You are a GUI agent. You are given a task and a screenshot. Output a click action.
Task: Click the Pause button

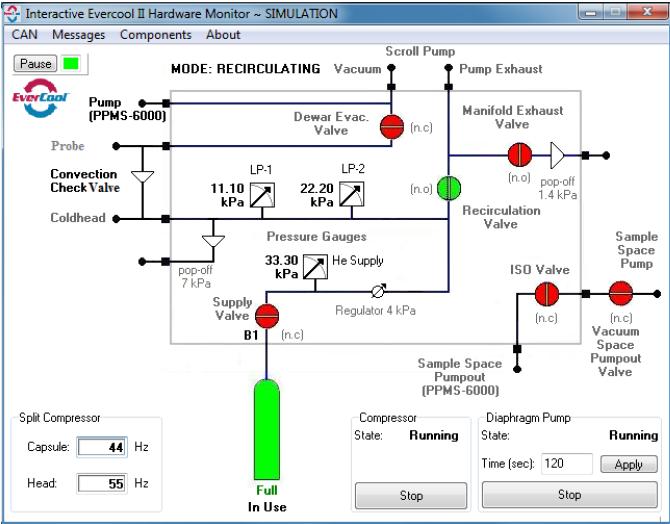pyautogui.click(x=35, y=63)
